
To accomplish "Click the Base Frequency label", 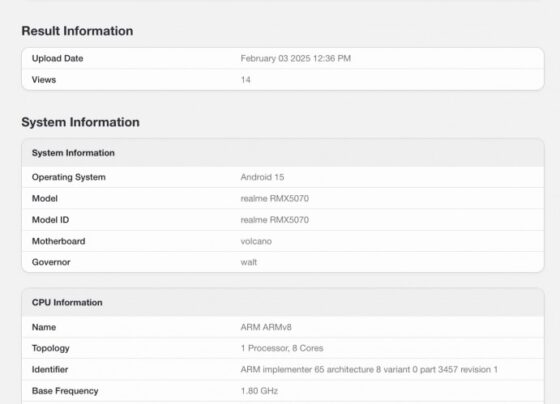I will (65, 391).
